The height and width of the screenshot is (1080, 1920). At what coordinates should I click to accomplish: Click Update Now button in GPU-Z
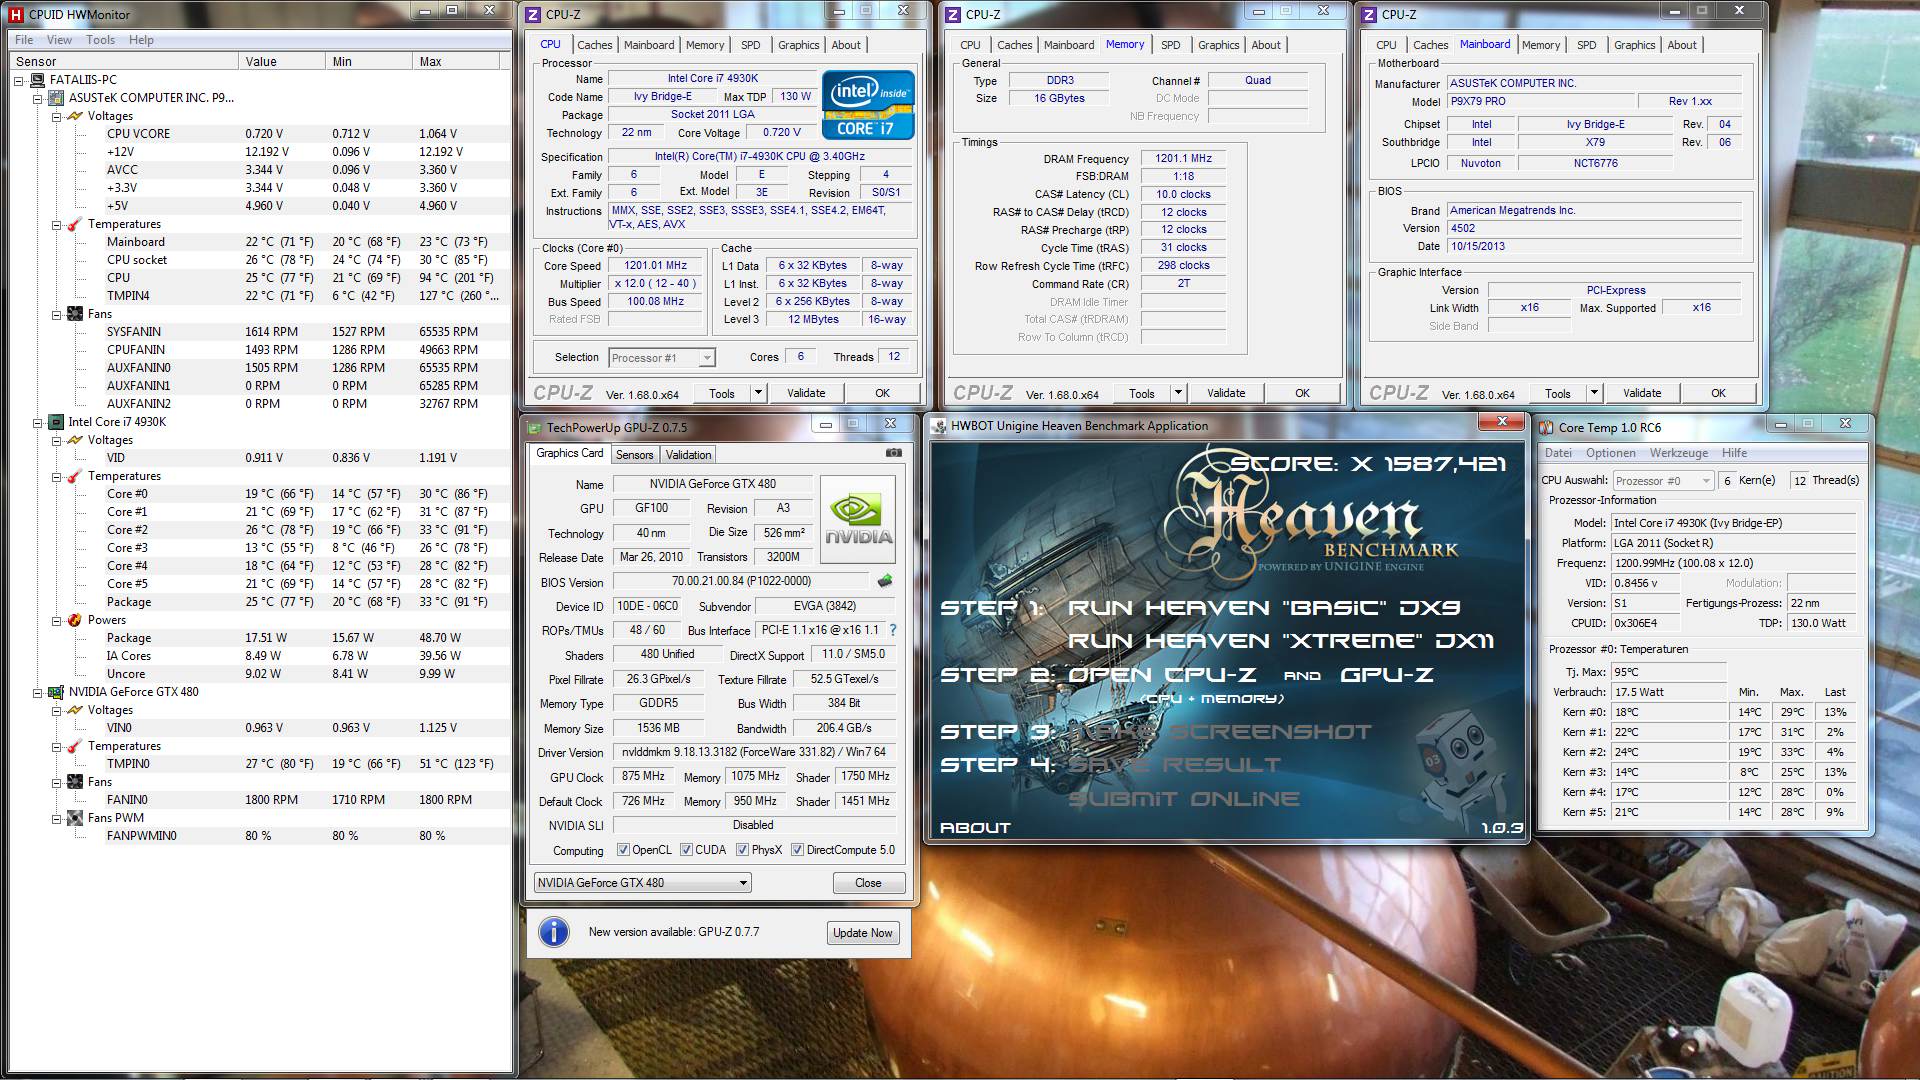862,933
